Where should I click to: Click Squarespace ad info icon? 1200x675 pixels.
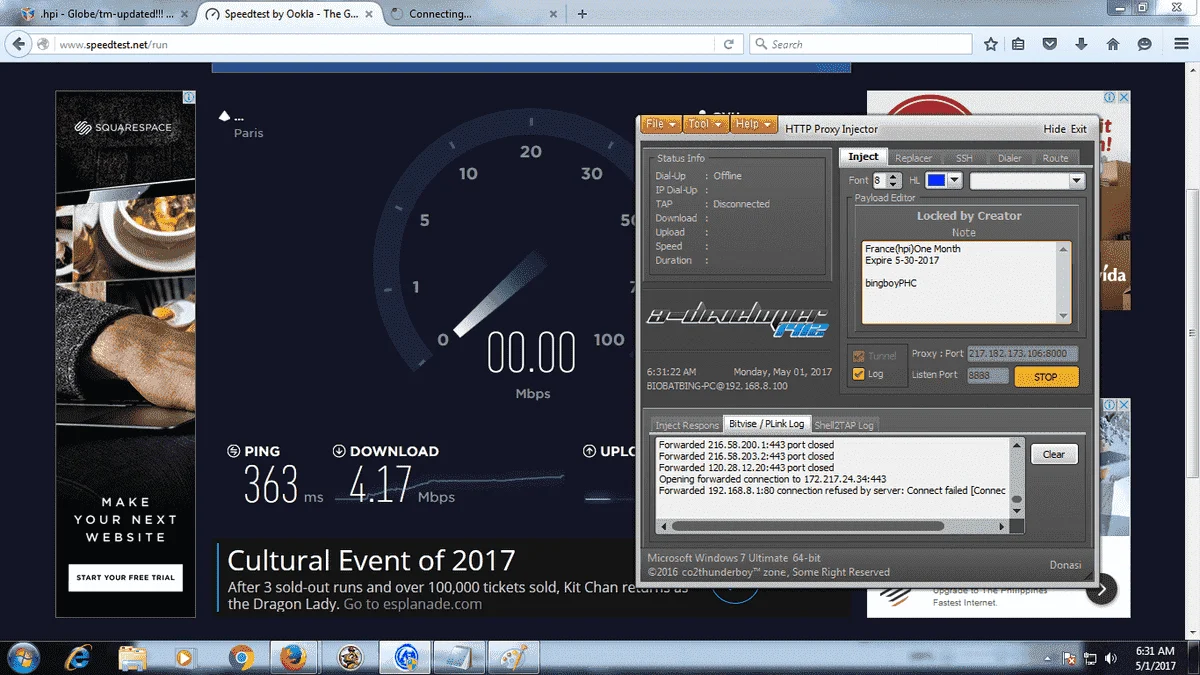pyautogui.click(x=188, y=97)
